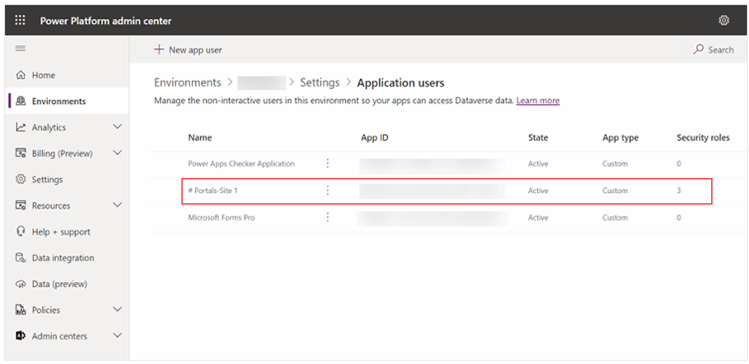Click security roles count 0 for Microsoft Forms Pro
749x364 pixels.
click(x=679, y=217)
